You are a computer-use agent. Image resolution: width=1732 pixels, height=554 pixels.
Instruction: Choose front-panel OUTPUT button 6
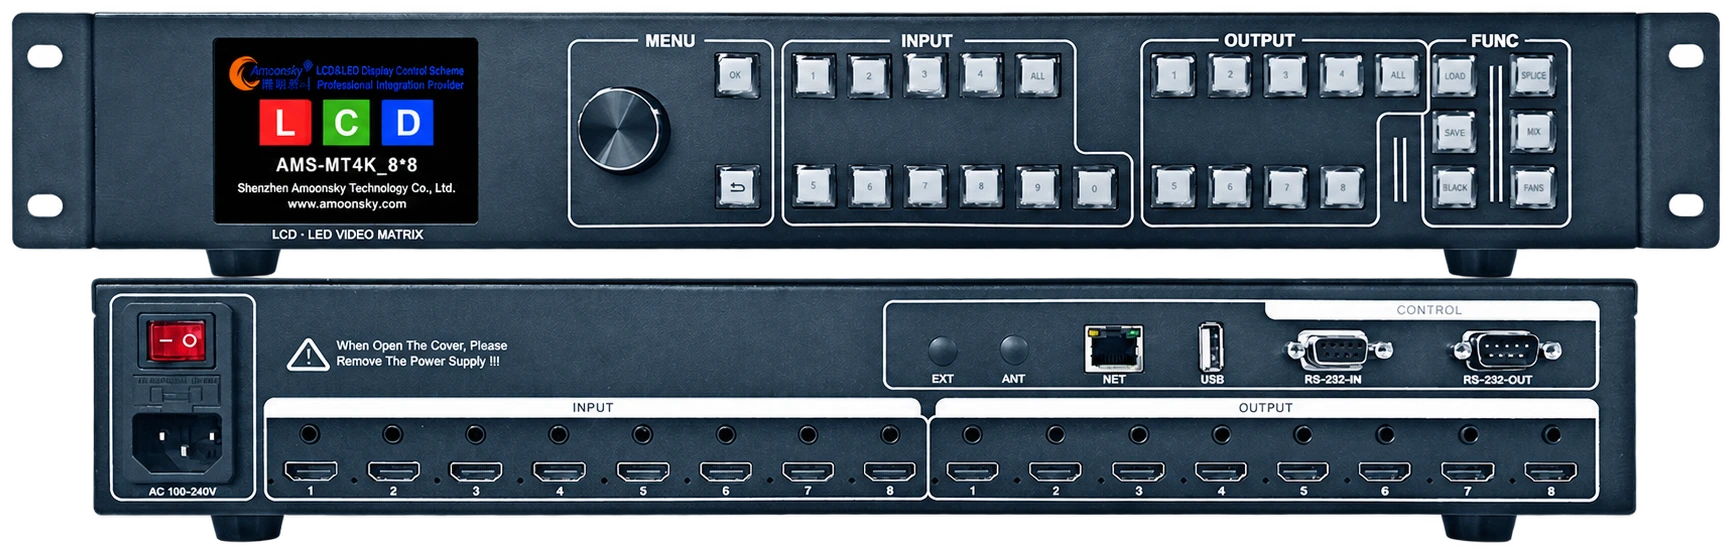1230,187
